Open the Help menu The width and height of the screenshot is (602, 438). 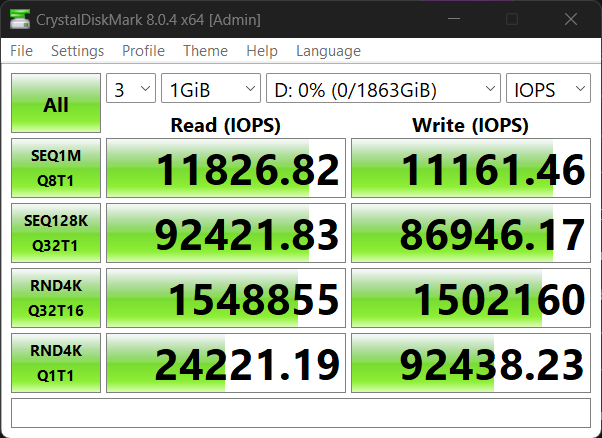click(x=262, y=51)
